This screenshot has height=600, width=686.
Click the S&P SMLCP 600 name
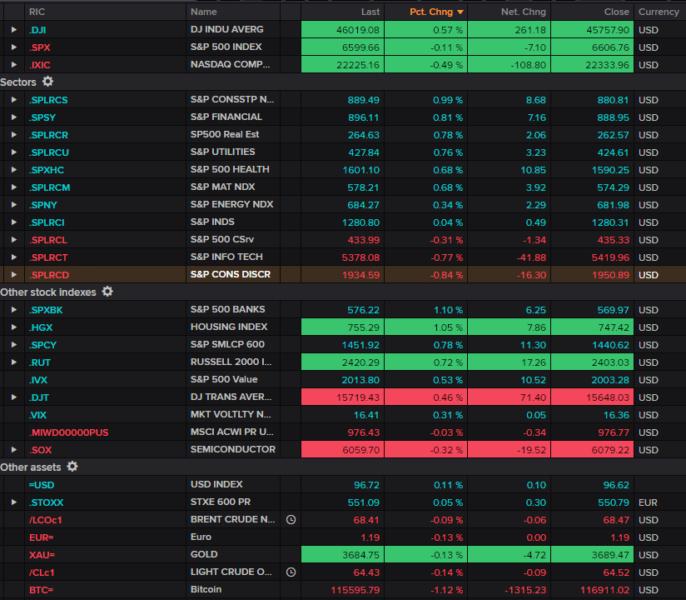click(x=227, y=344)
